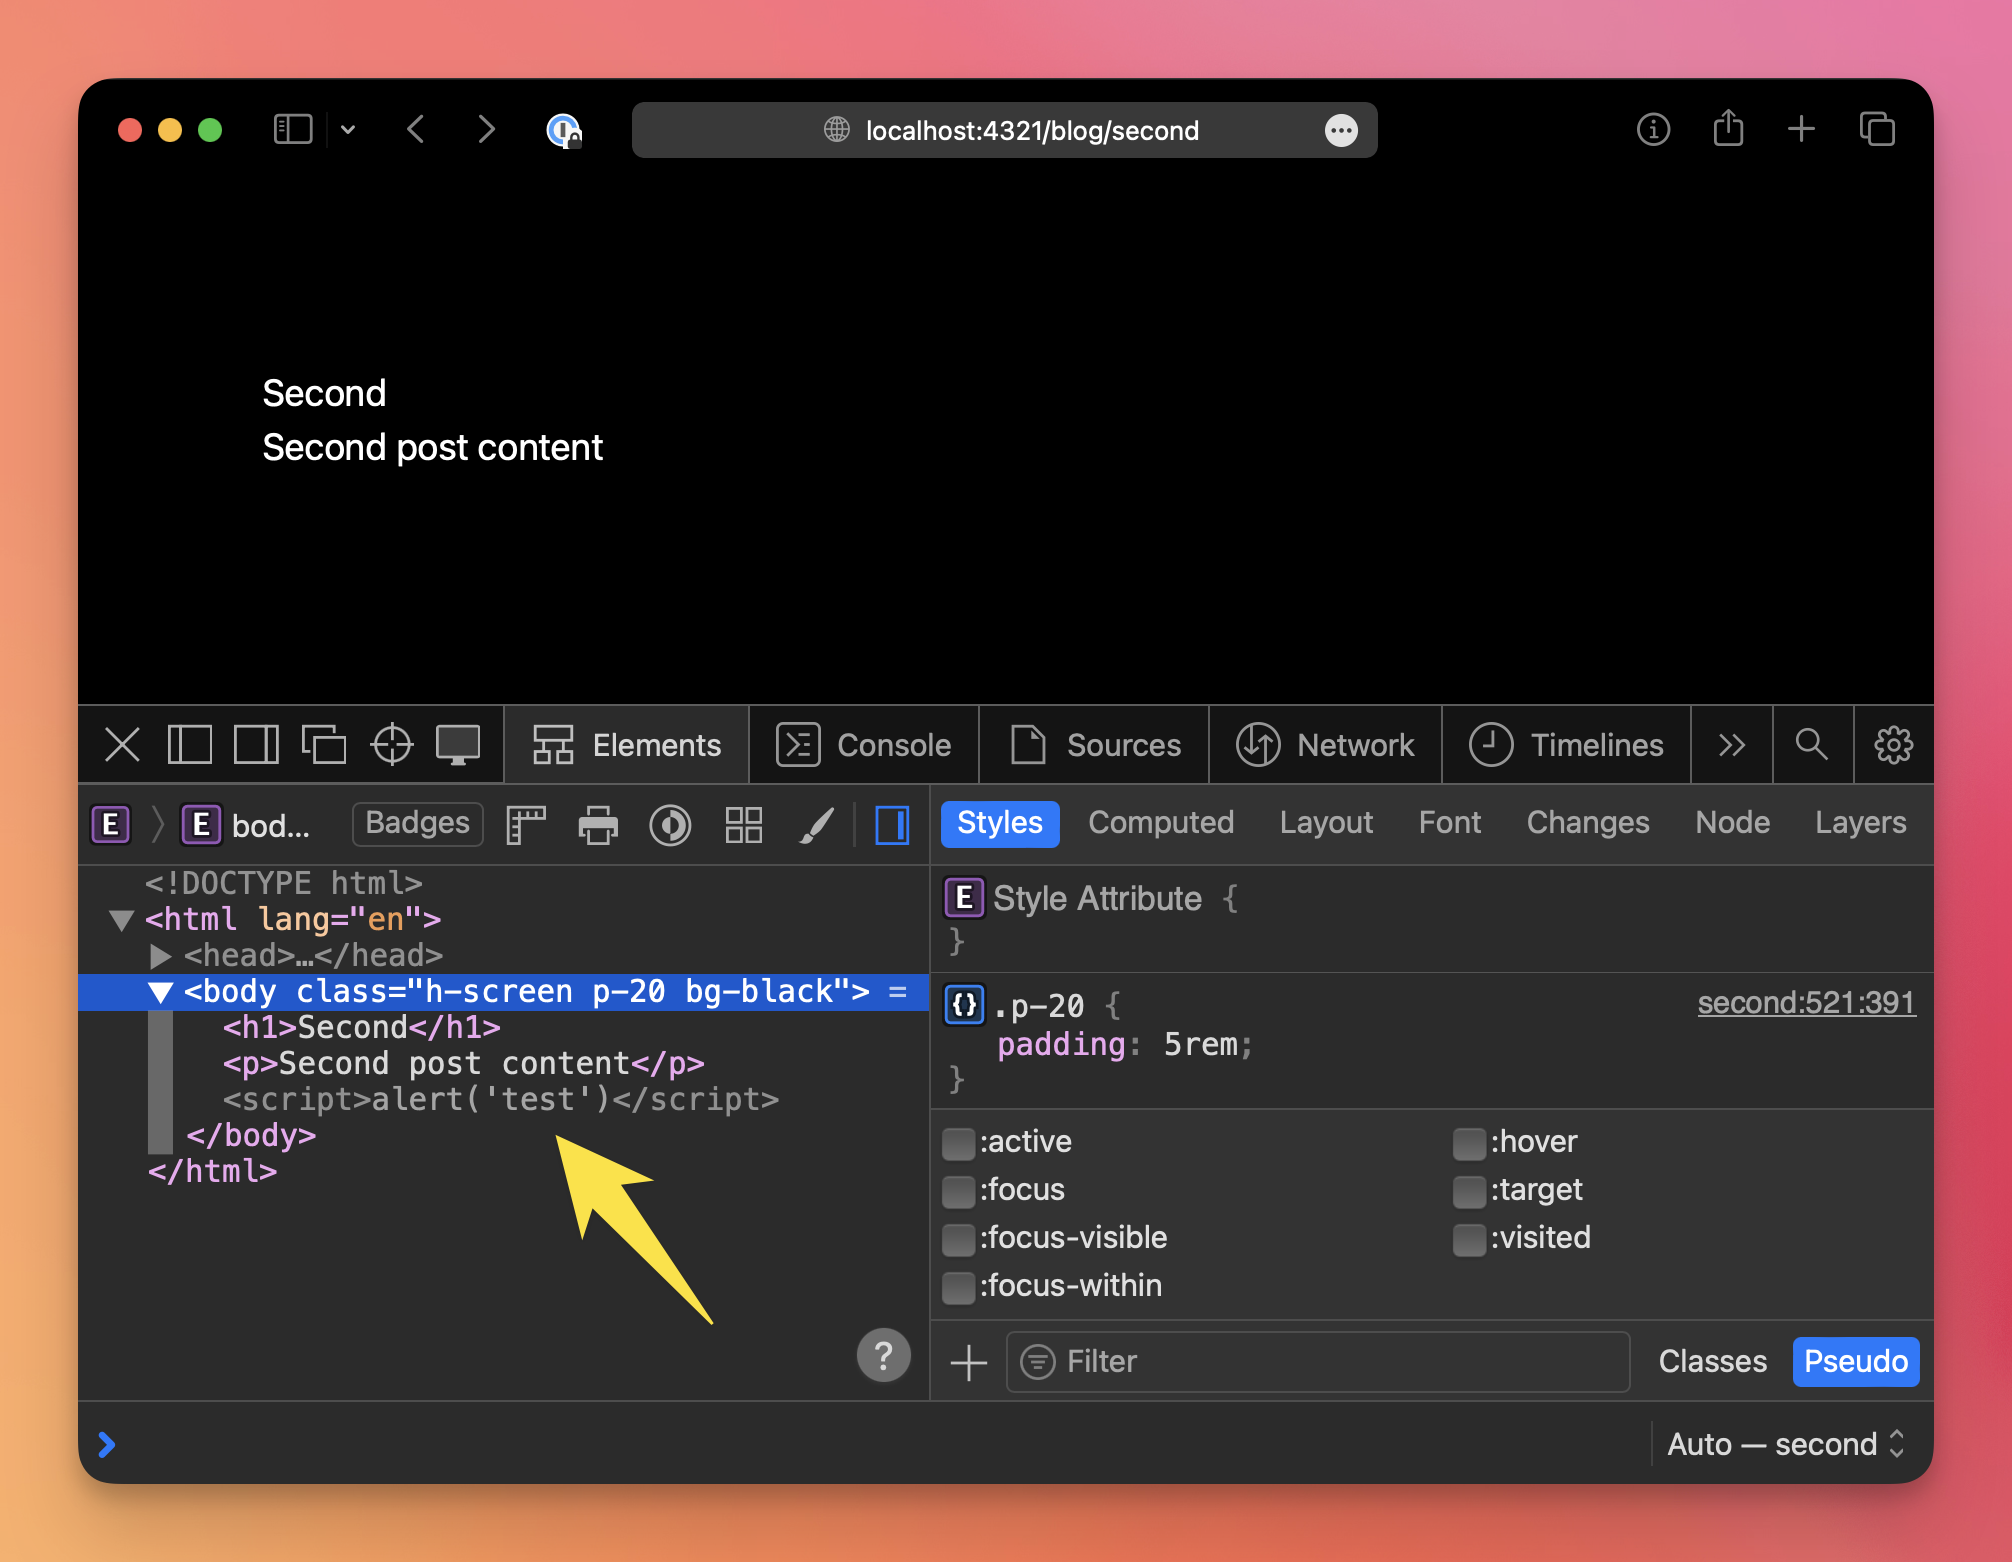2012x1562 pixels.
Task: Toggle the rulers icon in Elements toolbar
Action: pos(526,825)
